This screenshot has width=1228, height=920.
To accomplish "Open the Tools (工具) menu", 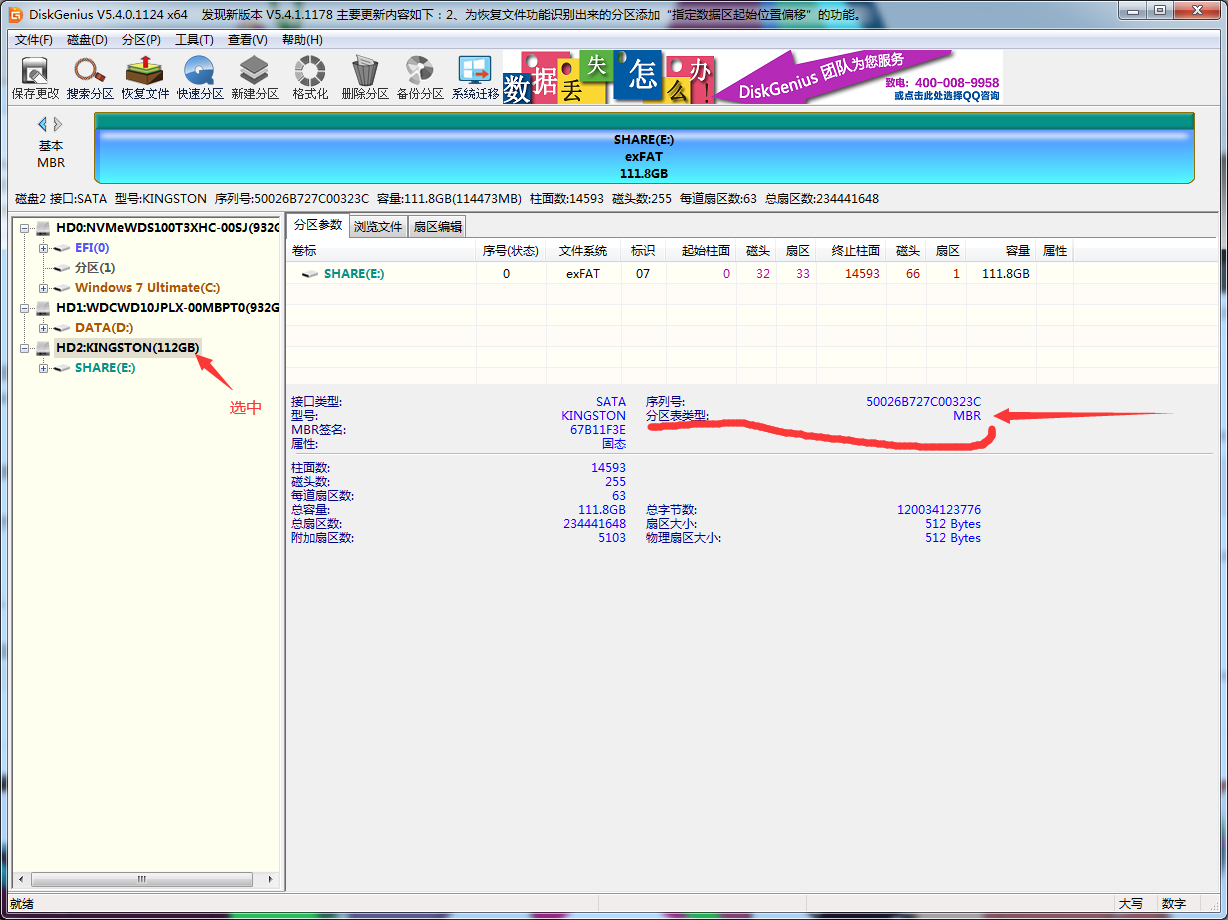I will (x=194, y=40).
